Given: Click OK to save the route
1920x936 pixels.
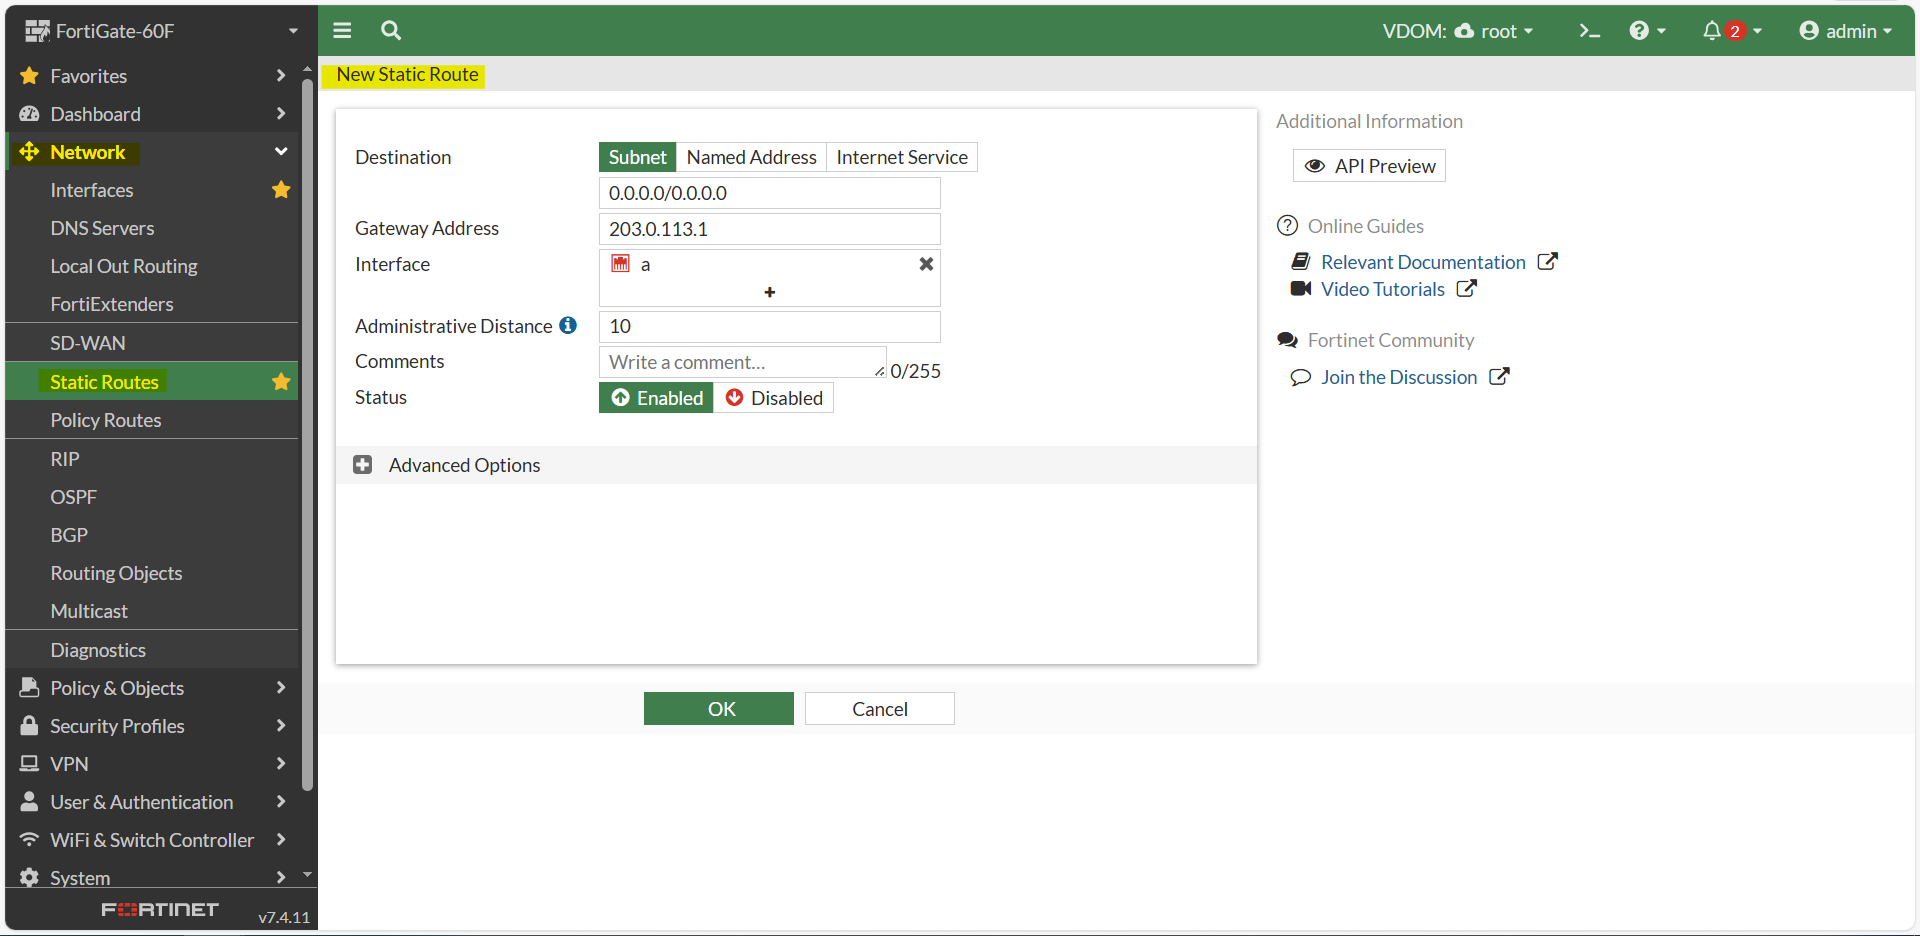Looking at the screenshot, I should [x=719, y=709].
